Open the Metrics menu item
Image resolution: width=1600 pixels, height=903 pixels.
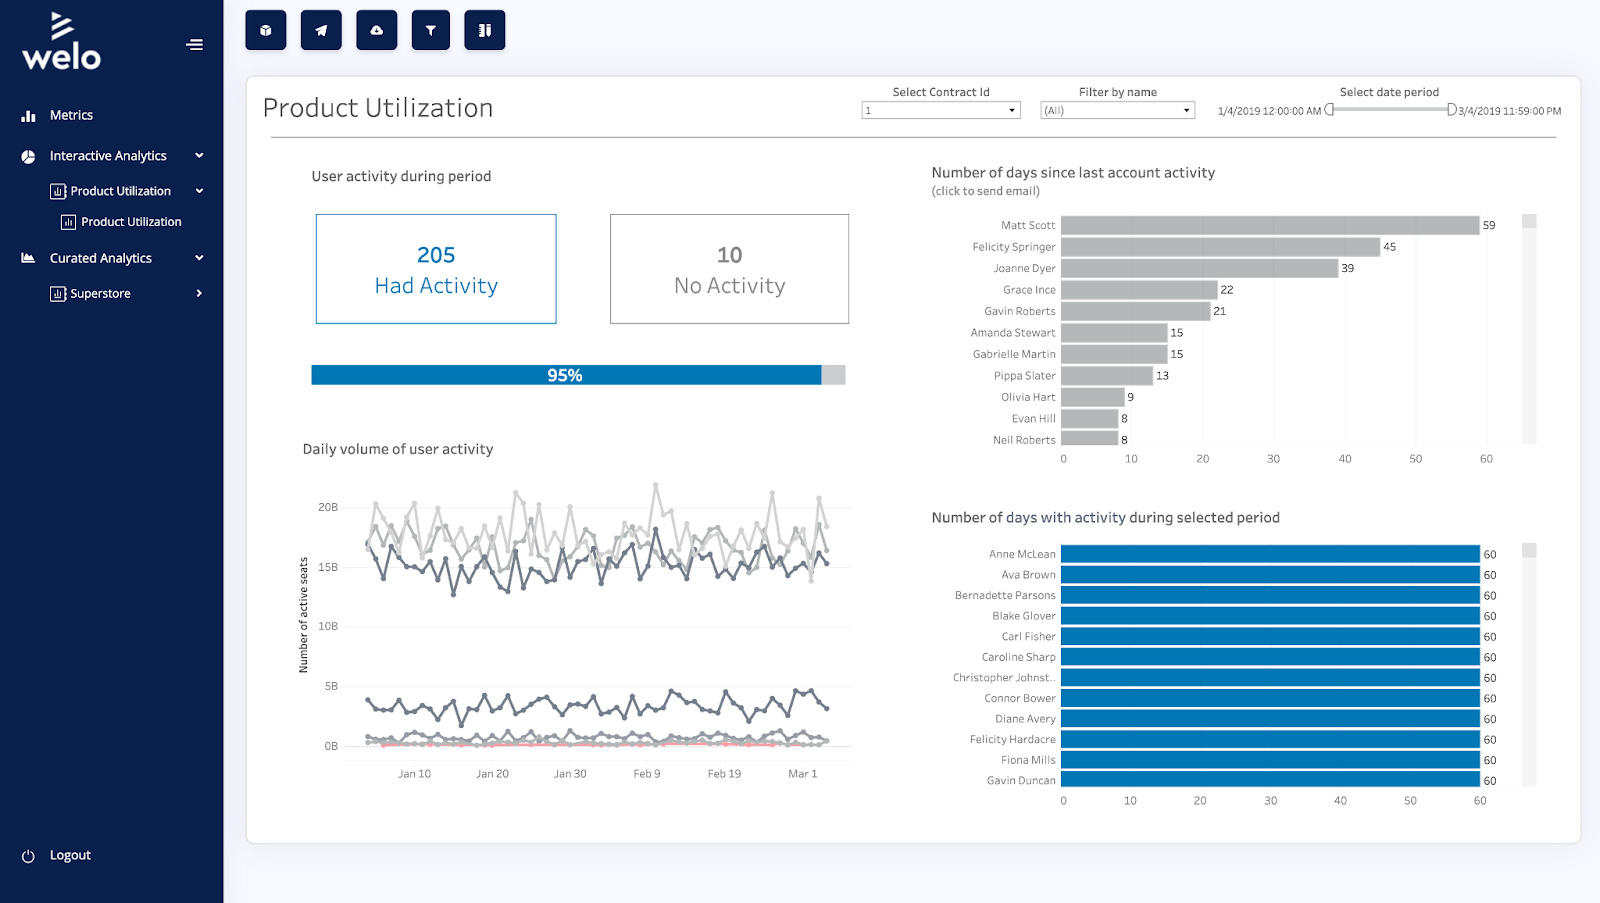coord(68,115)
